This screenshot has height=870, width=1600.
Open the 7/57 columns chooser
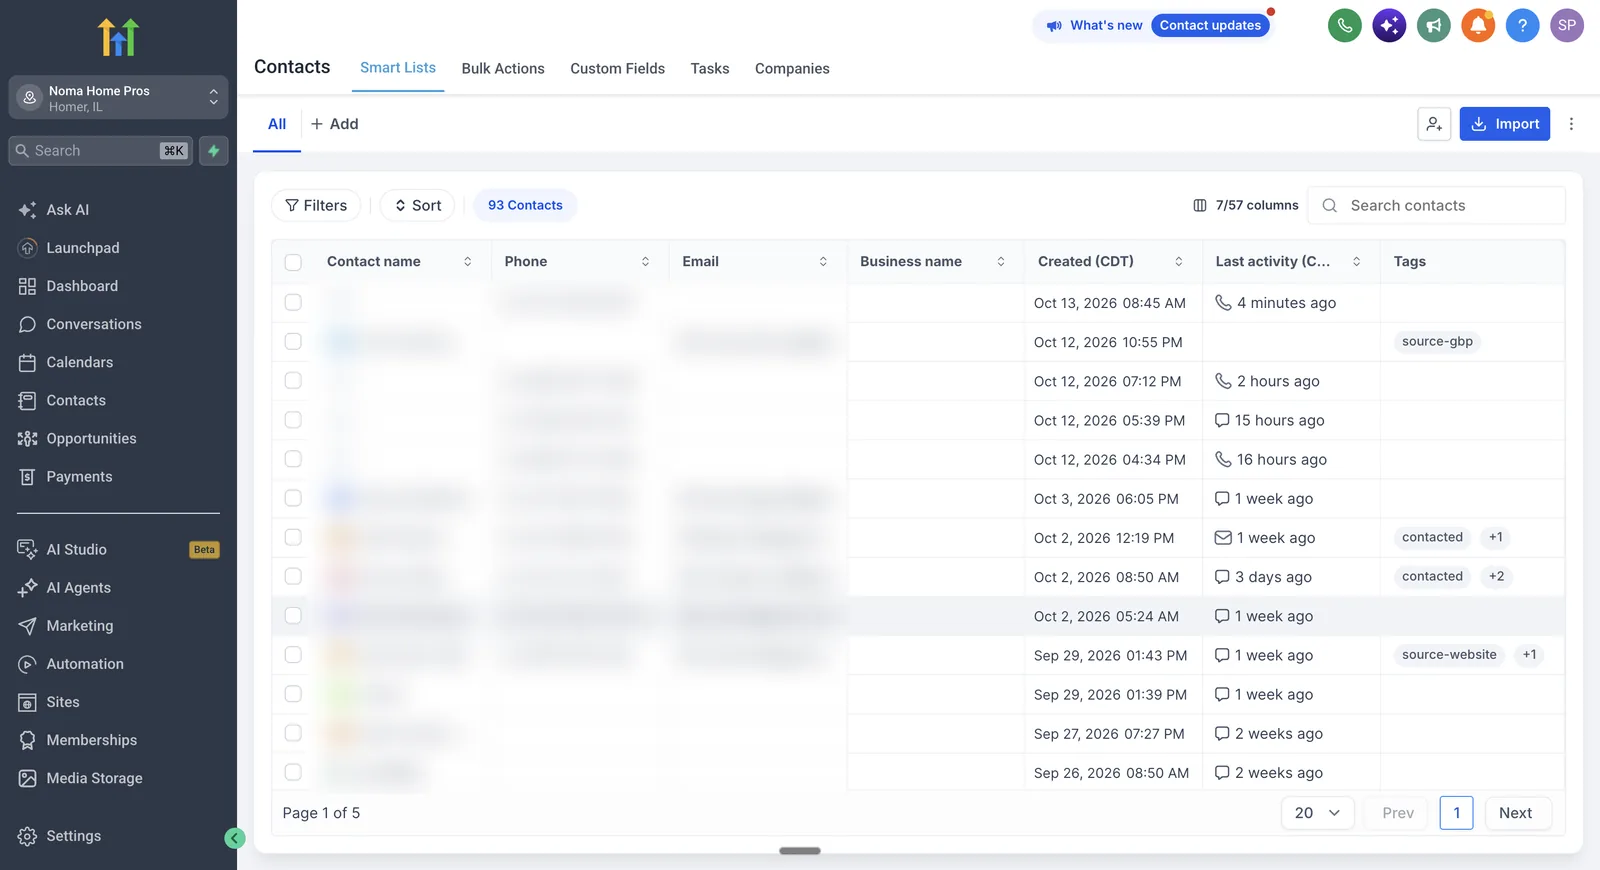[x=1245, y=205]
